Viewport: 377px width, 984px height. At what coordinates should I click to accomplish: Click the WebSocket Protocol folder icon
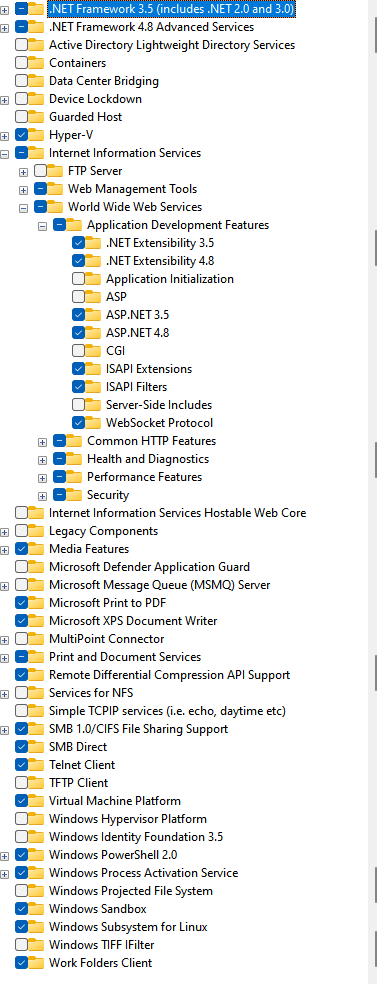(93, 423)
